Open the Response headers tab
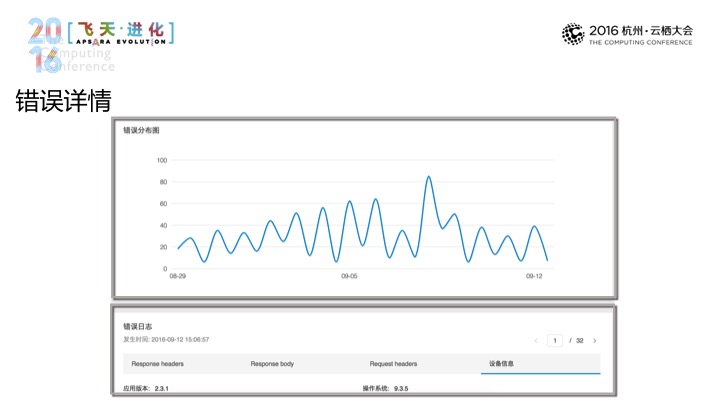The height and width of the screenshot is (405, 720). tap(157, 364)
